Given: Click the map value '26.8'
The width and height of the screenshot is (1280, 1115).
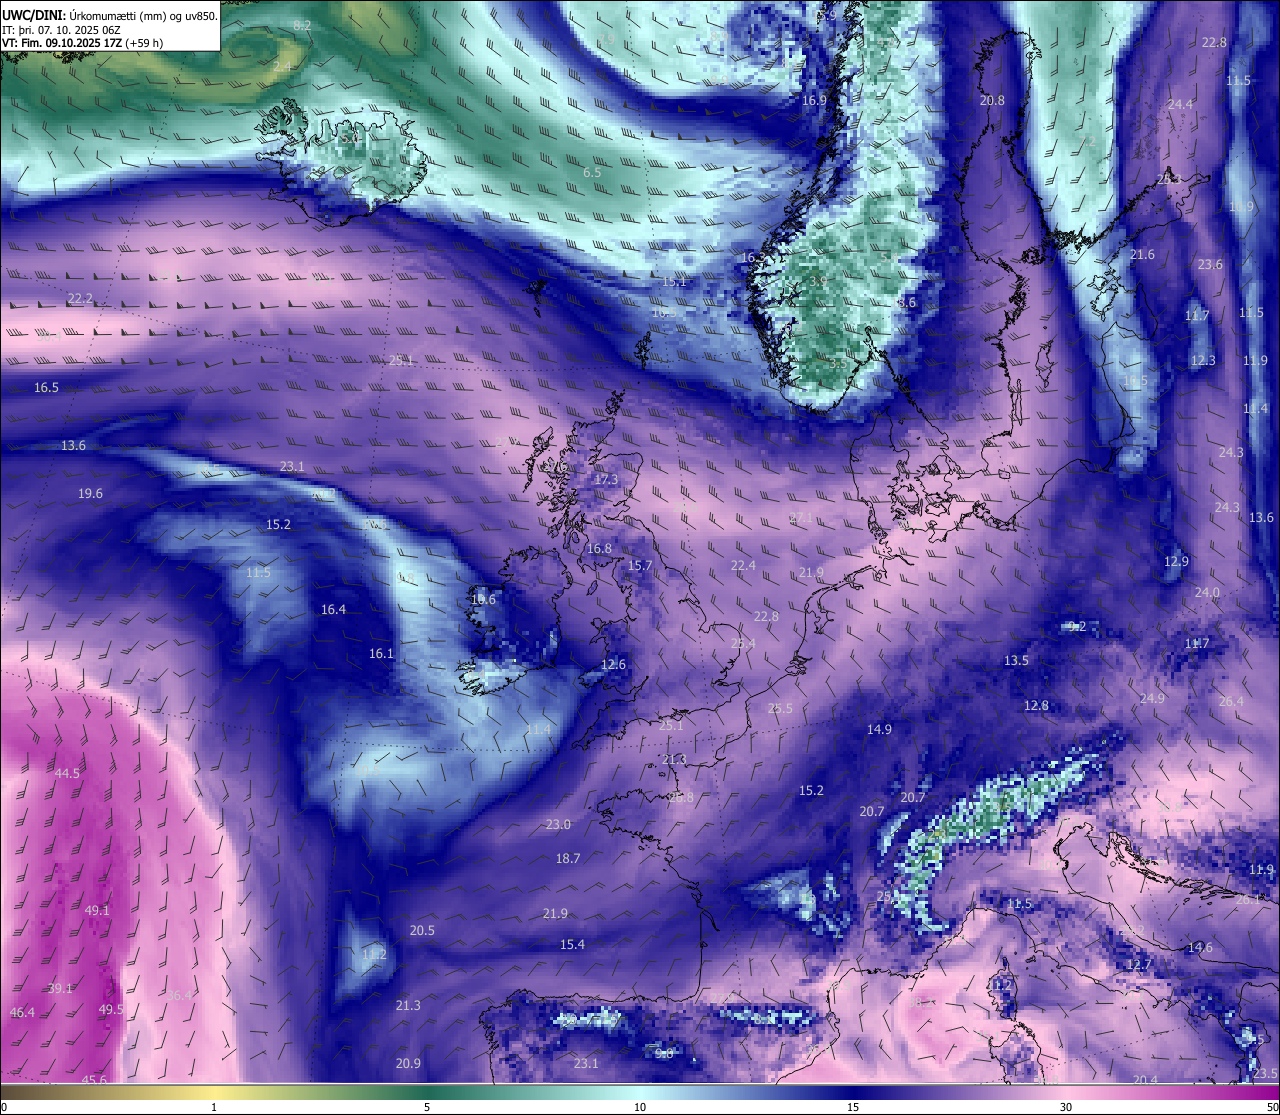Looking at the screenshot, I should (681, 798).
